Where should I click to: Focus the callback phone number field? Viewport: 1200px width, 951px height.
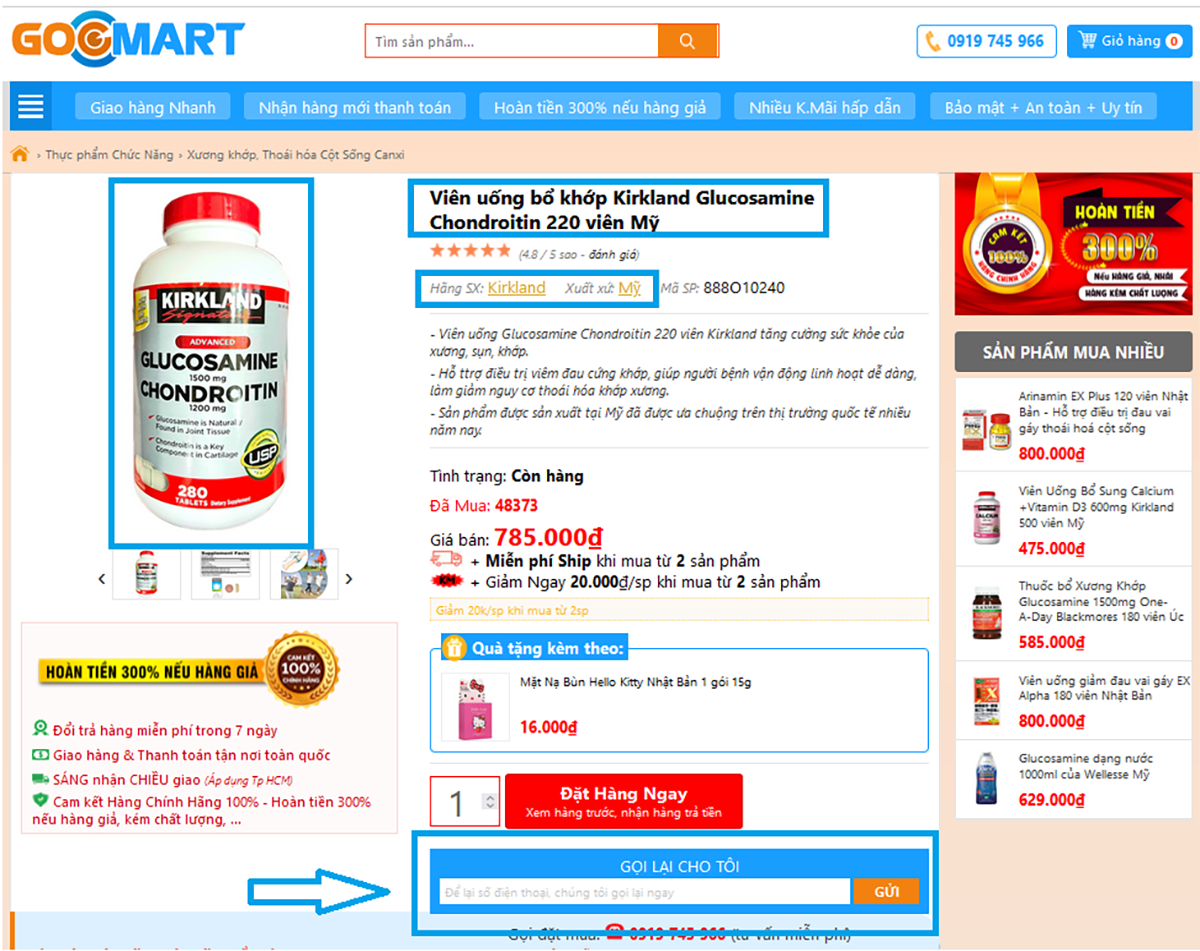(x=645, y=892)
